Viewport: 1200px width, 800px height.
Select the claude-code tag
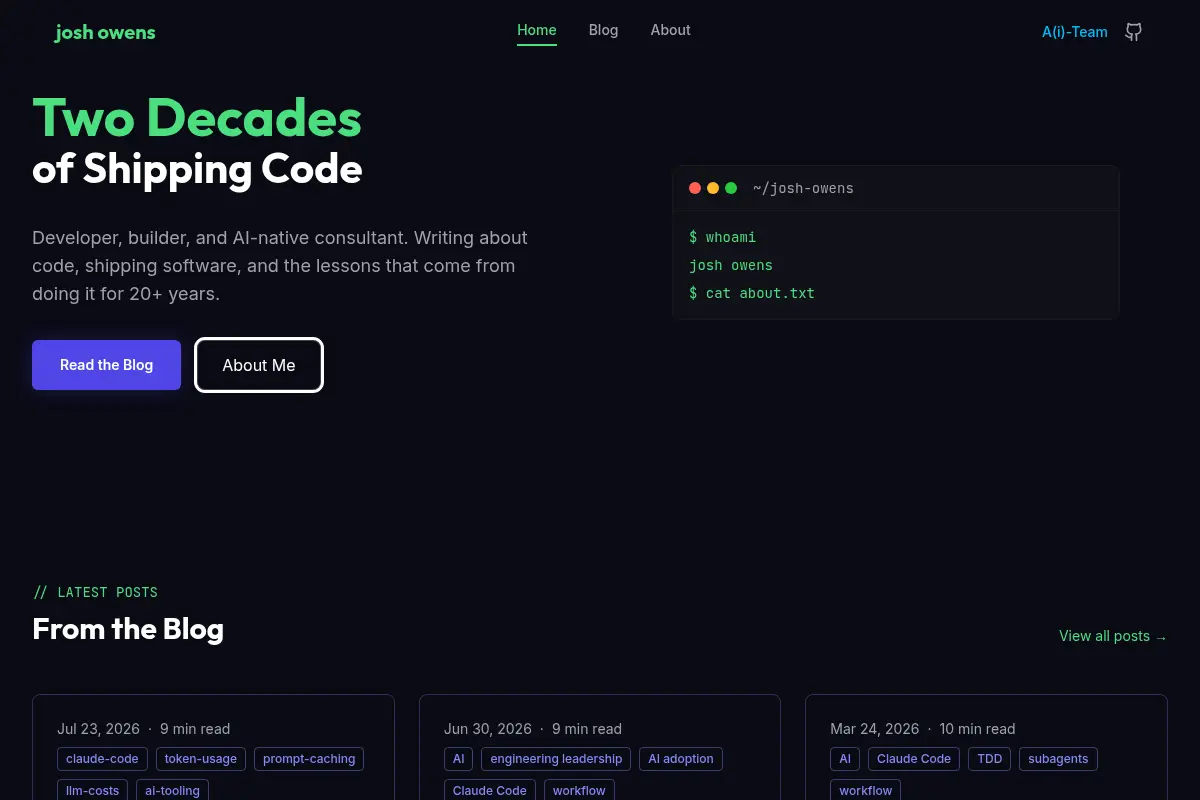point(102,759)
